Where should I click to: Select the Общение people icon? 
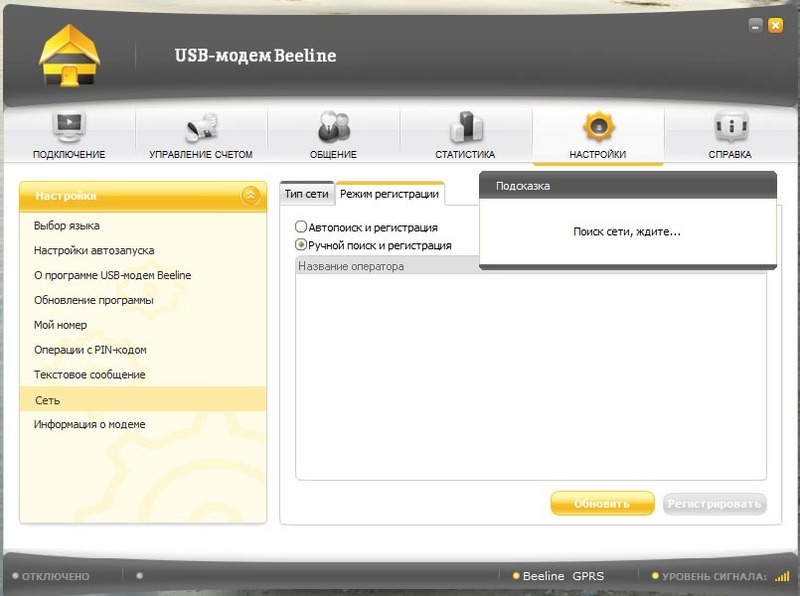pos(334,126)
